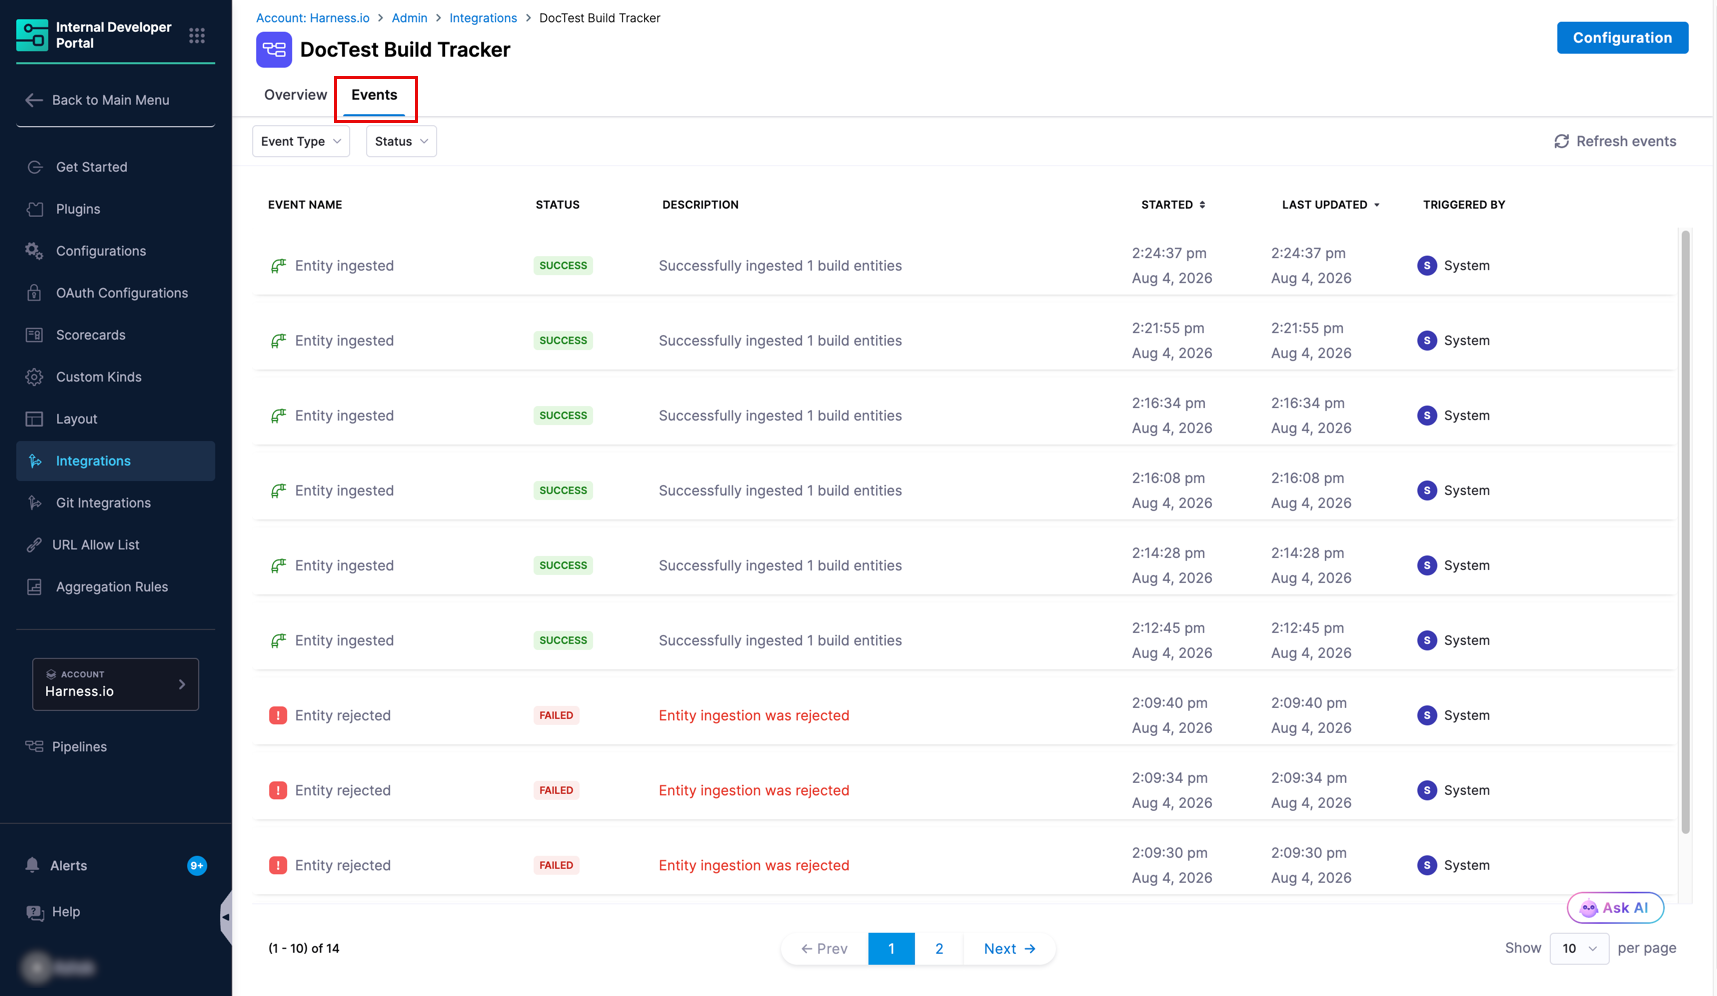Screen dimensions: 1717x996
Task: Click the refresh icon beside Refresh events
Action: (1561, 141)
